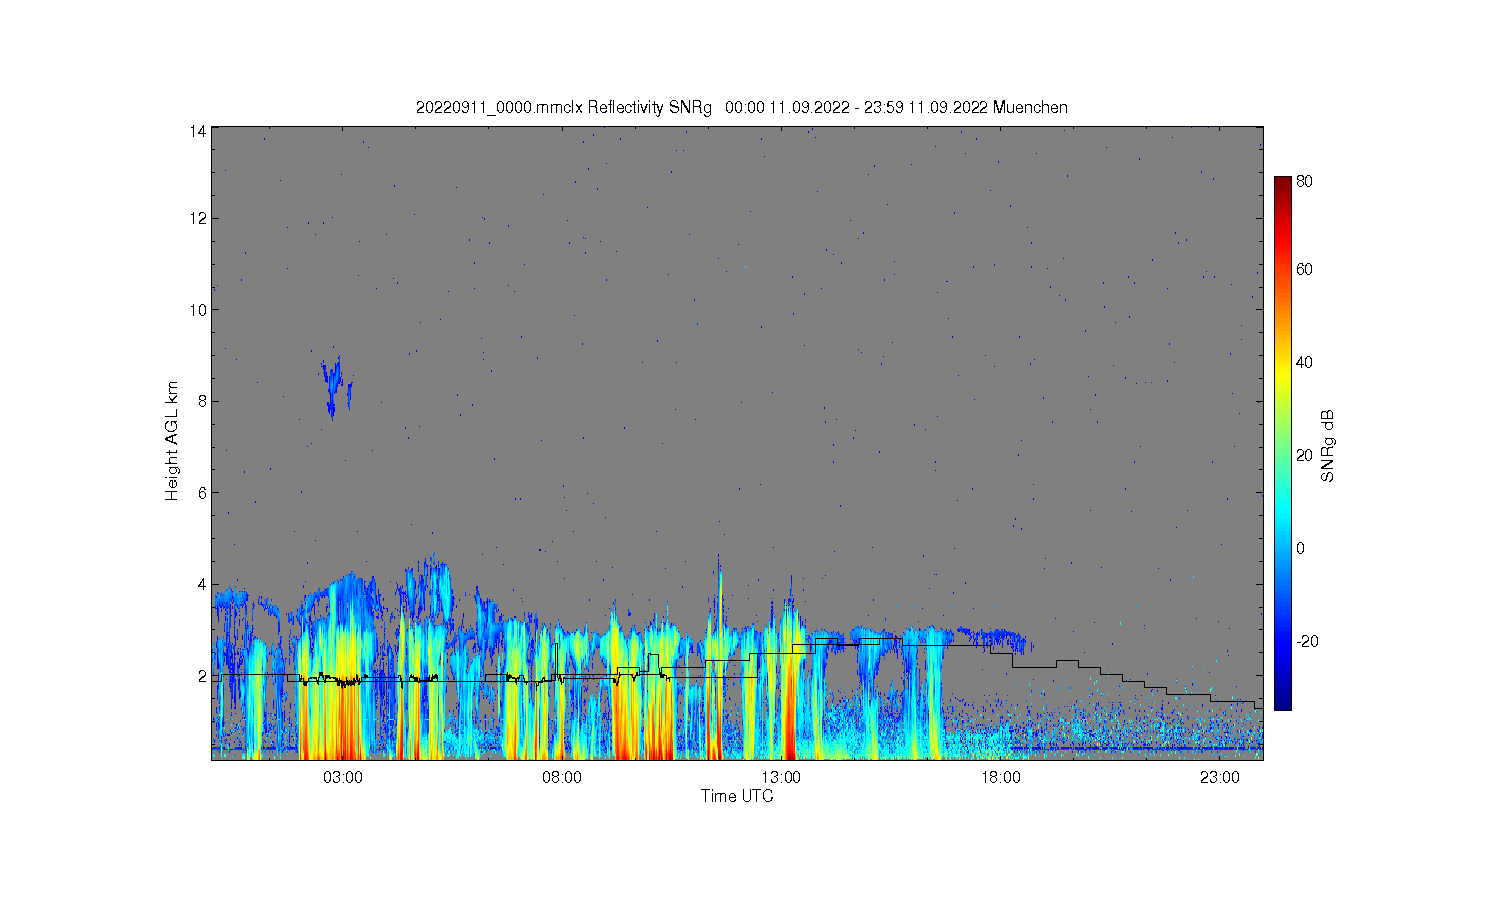Click the 03:00 time tick label
1500x900 pixels.
[343, 777]
